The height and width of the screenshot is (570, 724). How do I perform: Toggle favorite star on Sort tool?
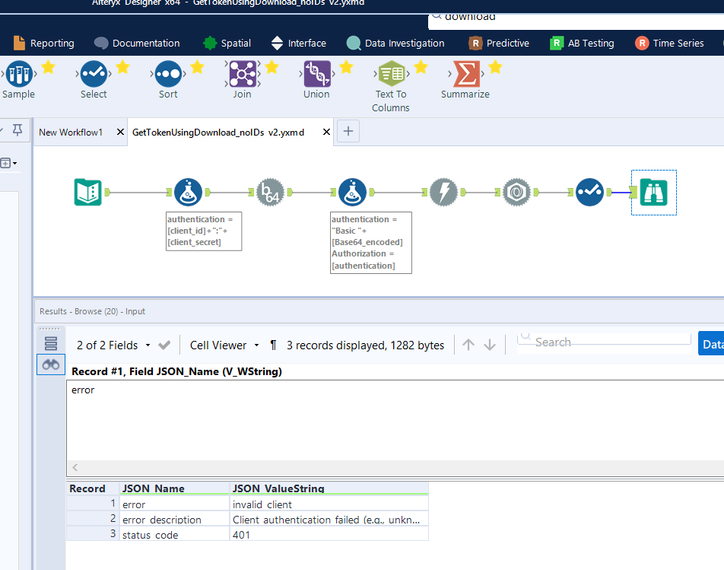pyautogui.click(x=197, y=67)
